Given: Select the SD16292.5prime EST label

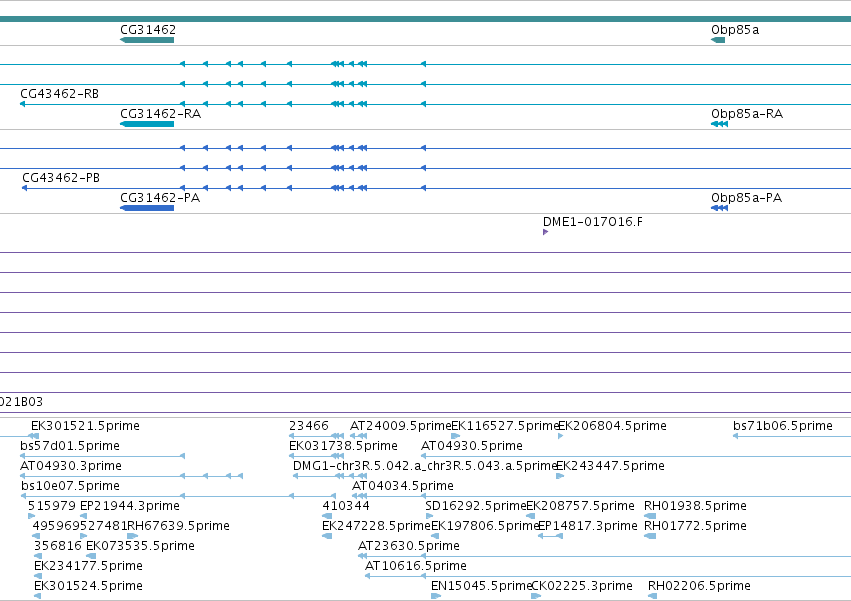Looking at the screenshot, I should 476,507.
